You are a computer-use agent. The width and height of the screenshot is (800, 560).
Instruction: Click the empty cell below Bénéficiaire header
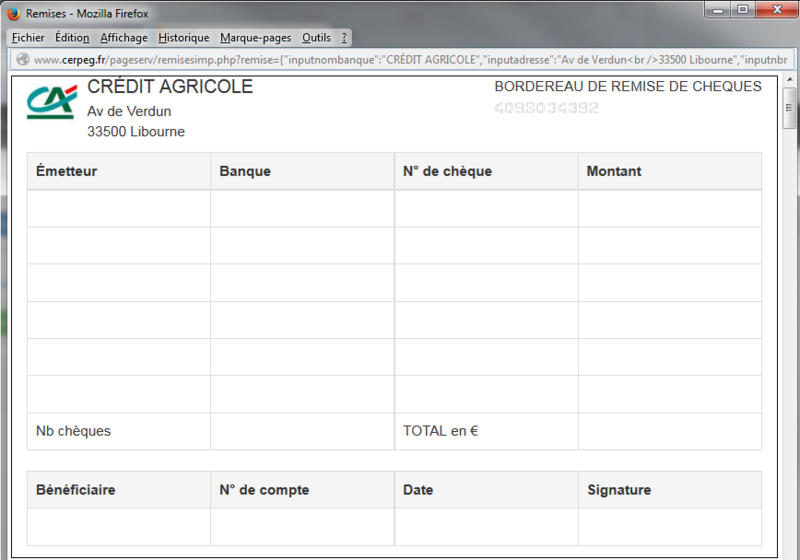(119, 527)
